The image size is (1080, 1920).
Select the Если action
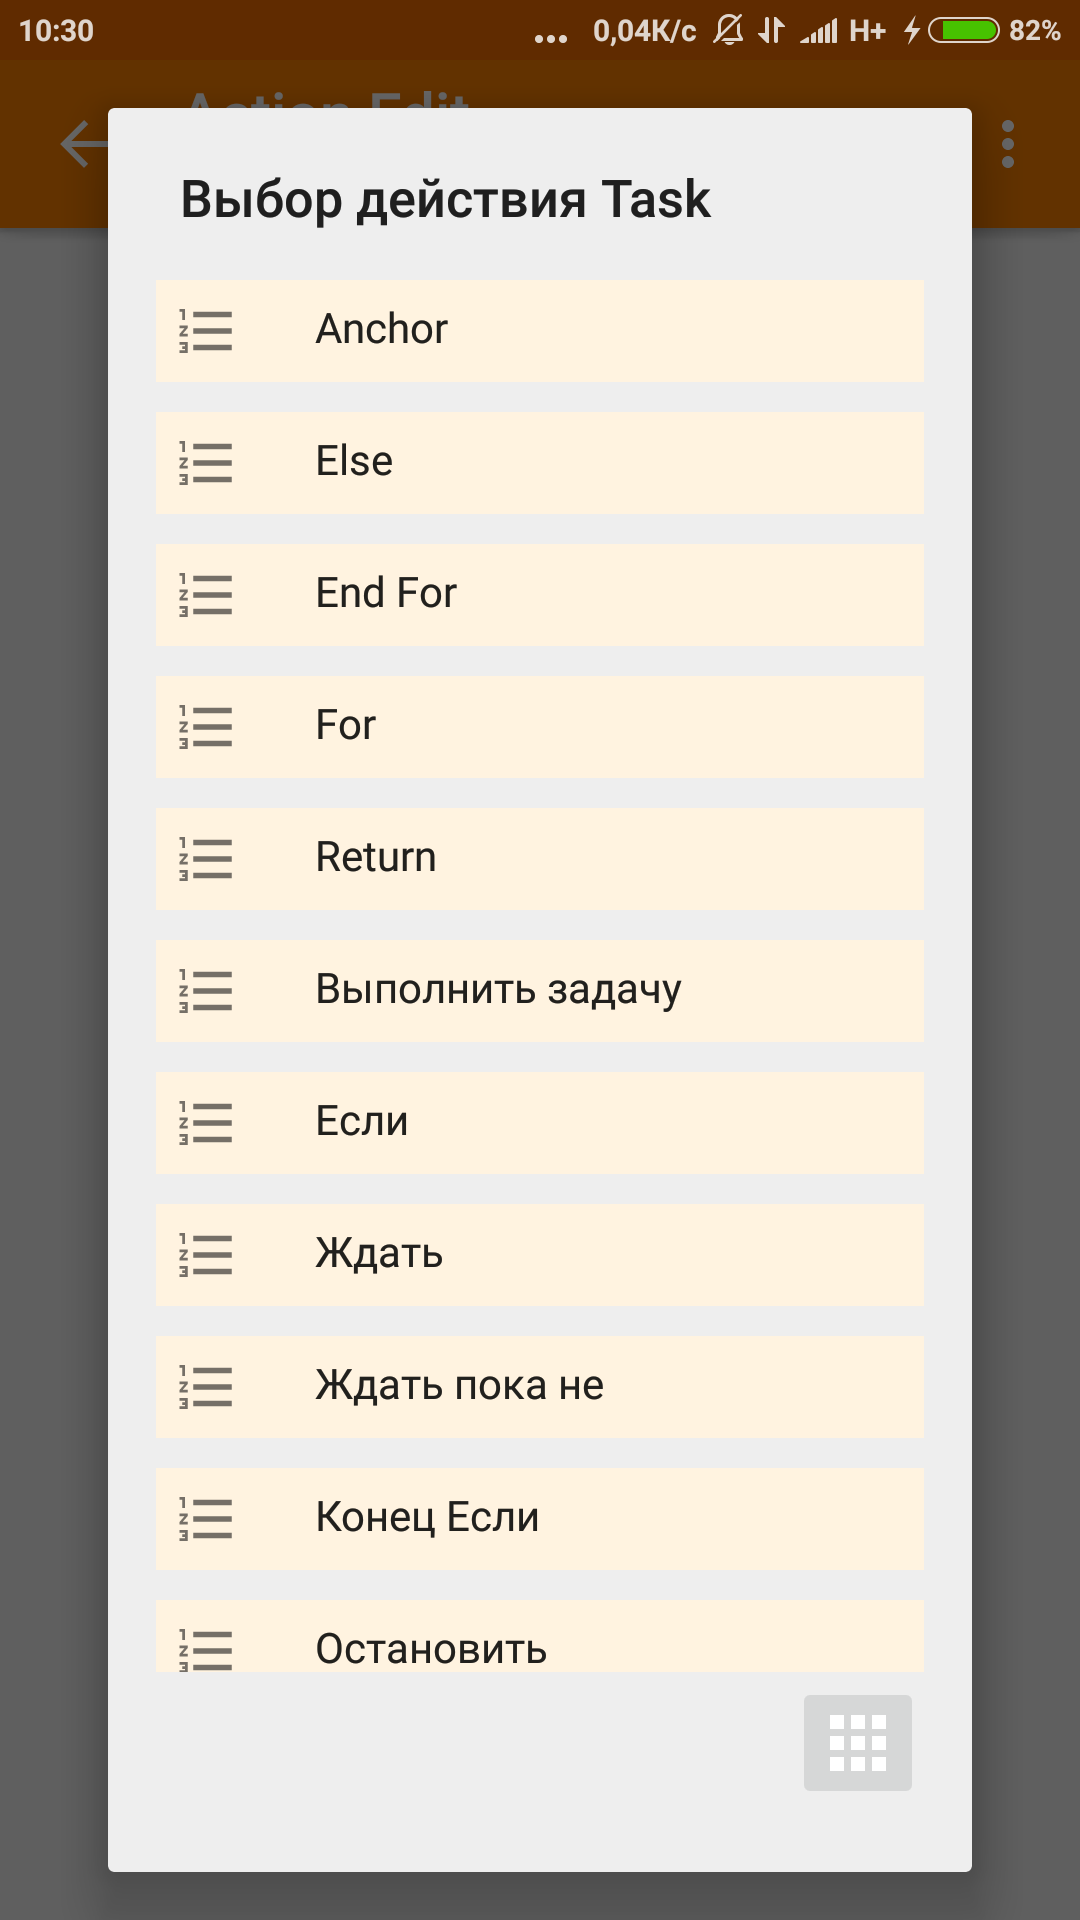(540, 1123)
